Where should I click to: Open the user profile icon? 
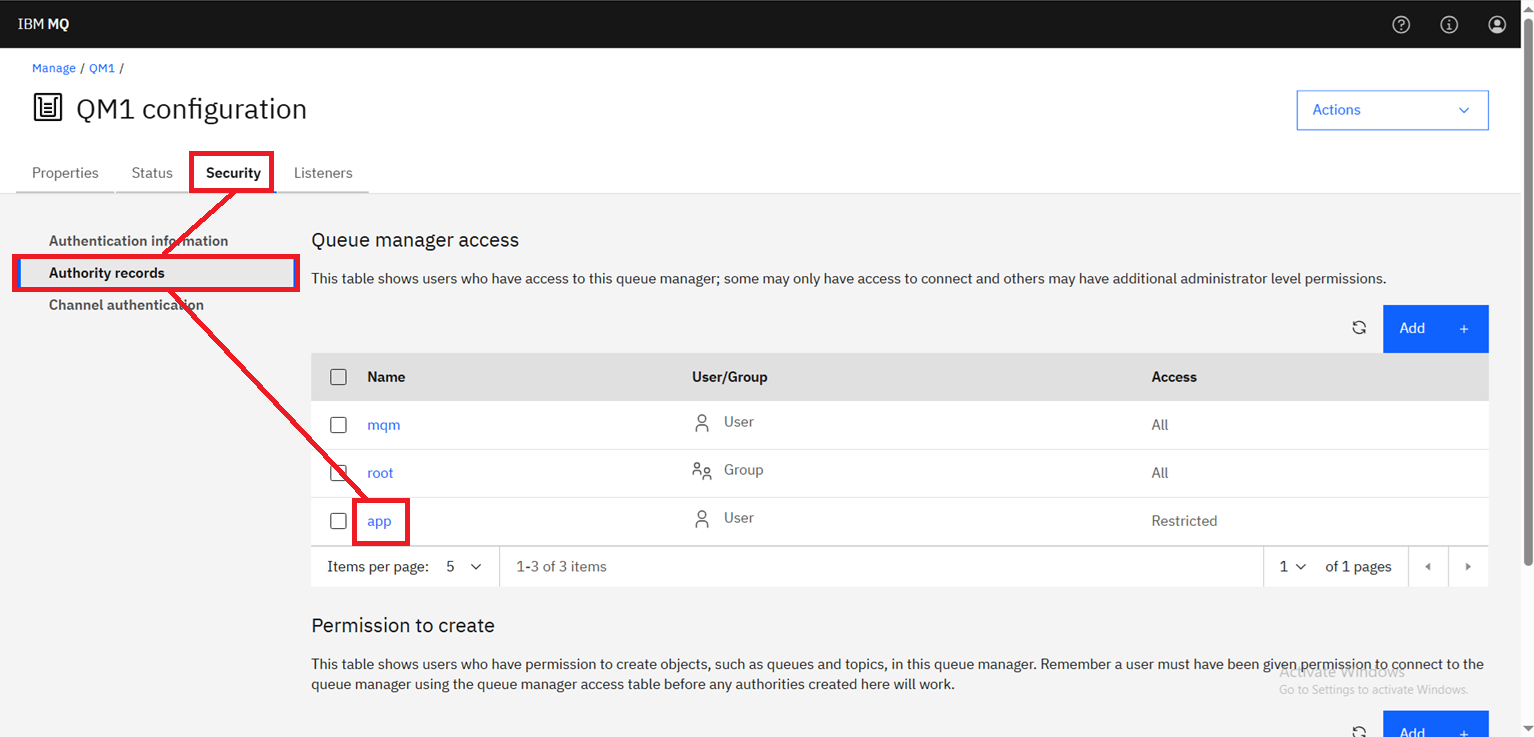[1497, 25]
